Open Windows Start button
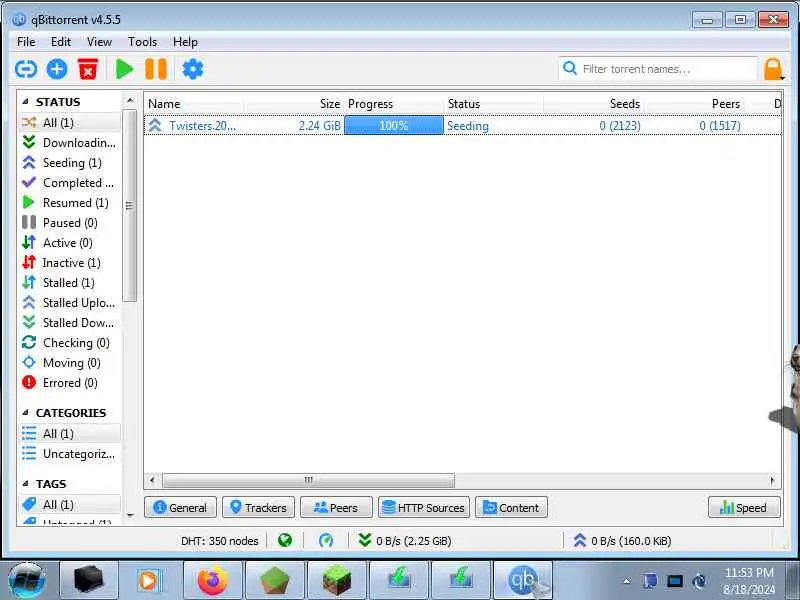 [27, 581]
